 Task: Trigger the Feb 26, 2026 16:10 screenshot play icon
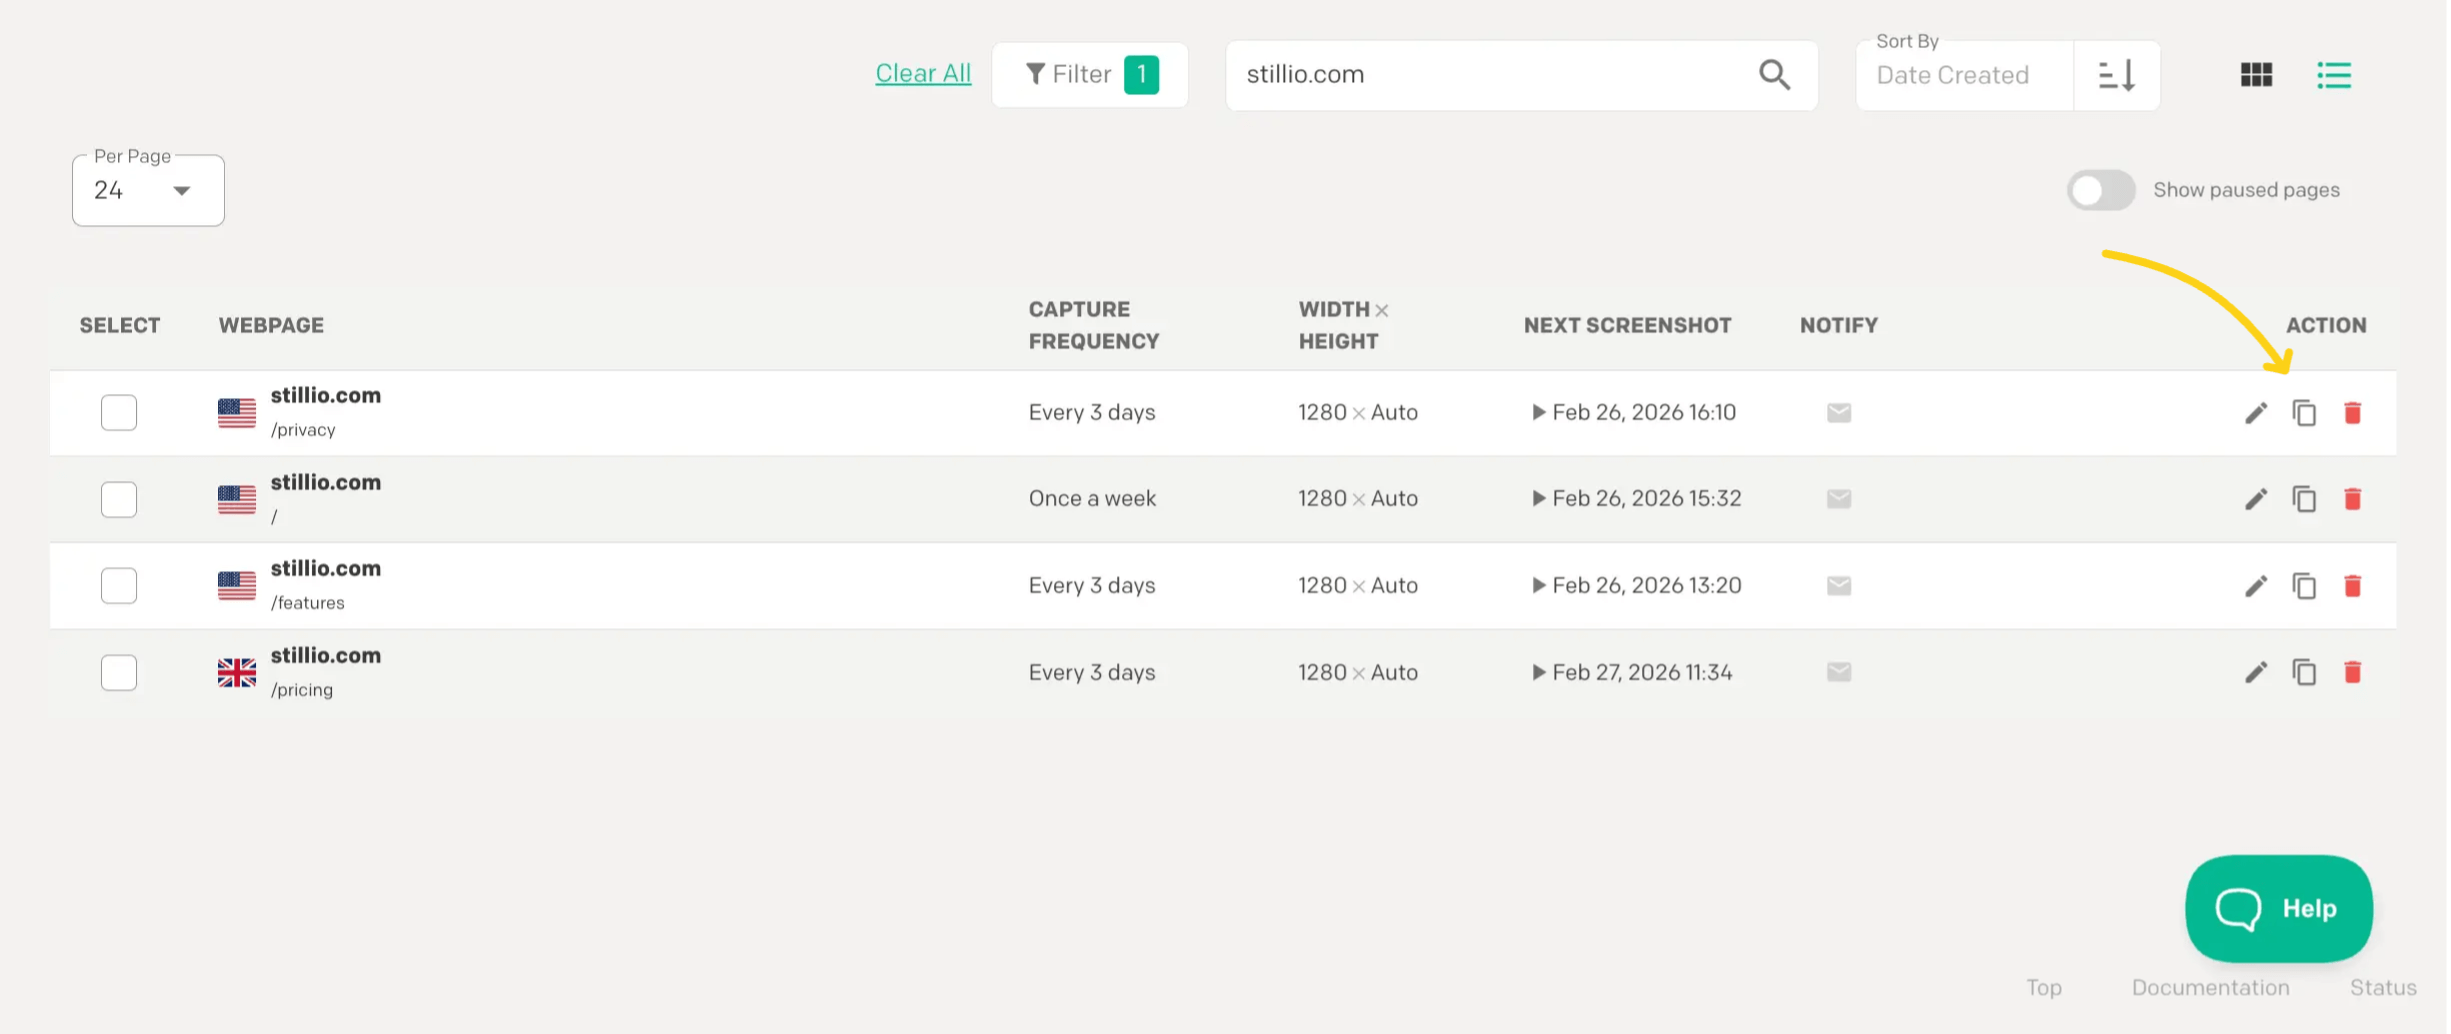point(1538,412)
